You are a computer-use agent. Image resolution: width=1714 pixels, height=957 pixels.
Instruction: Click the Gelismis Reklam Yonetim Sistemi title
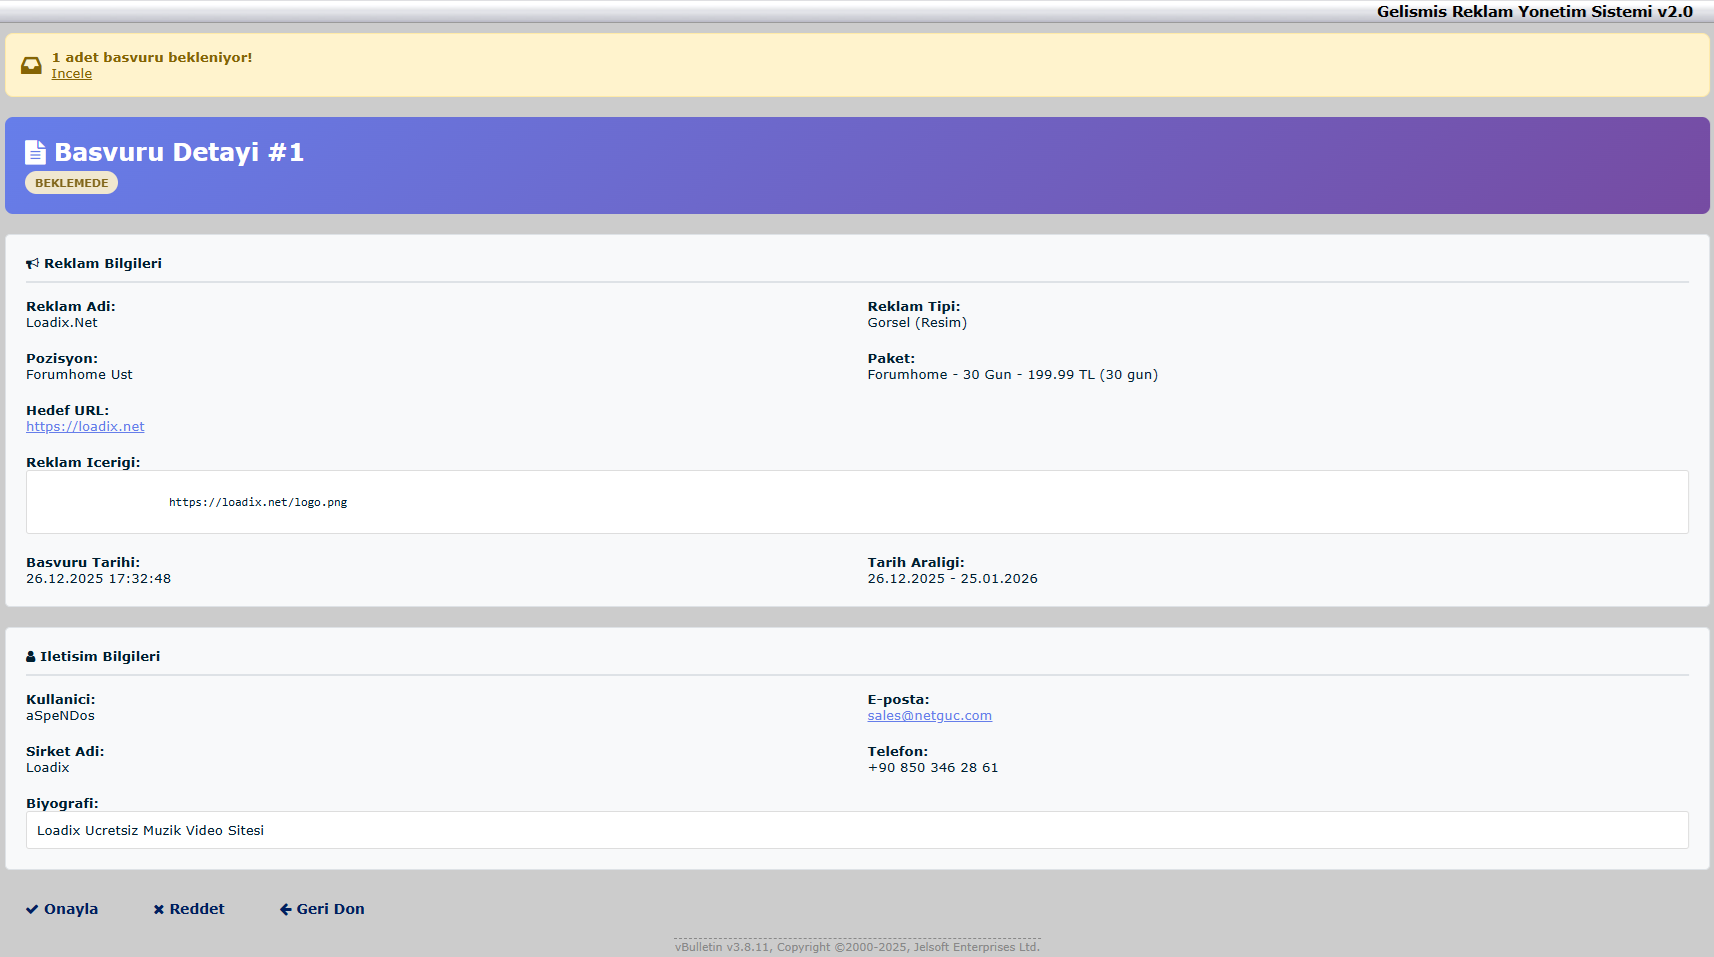[1534, 12]
